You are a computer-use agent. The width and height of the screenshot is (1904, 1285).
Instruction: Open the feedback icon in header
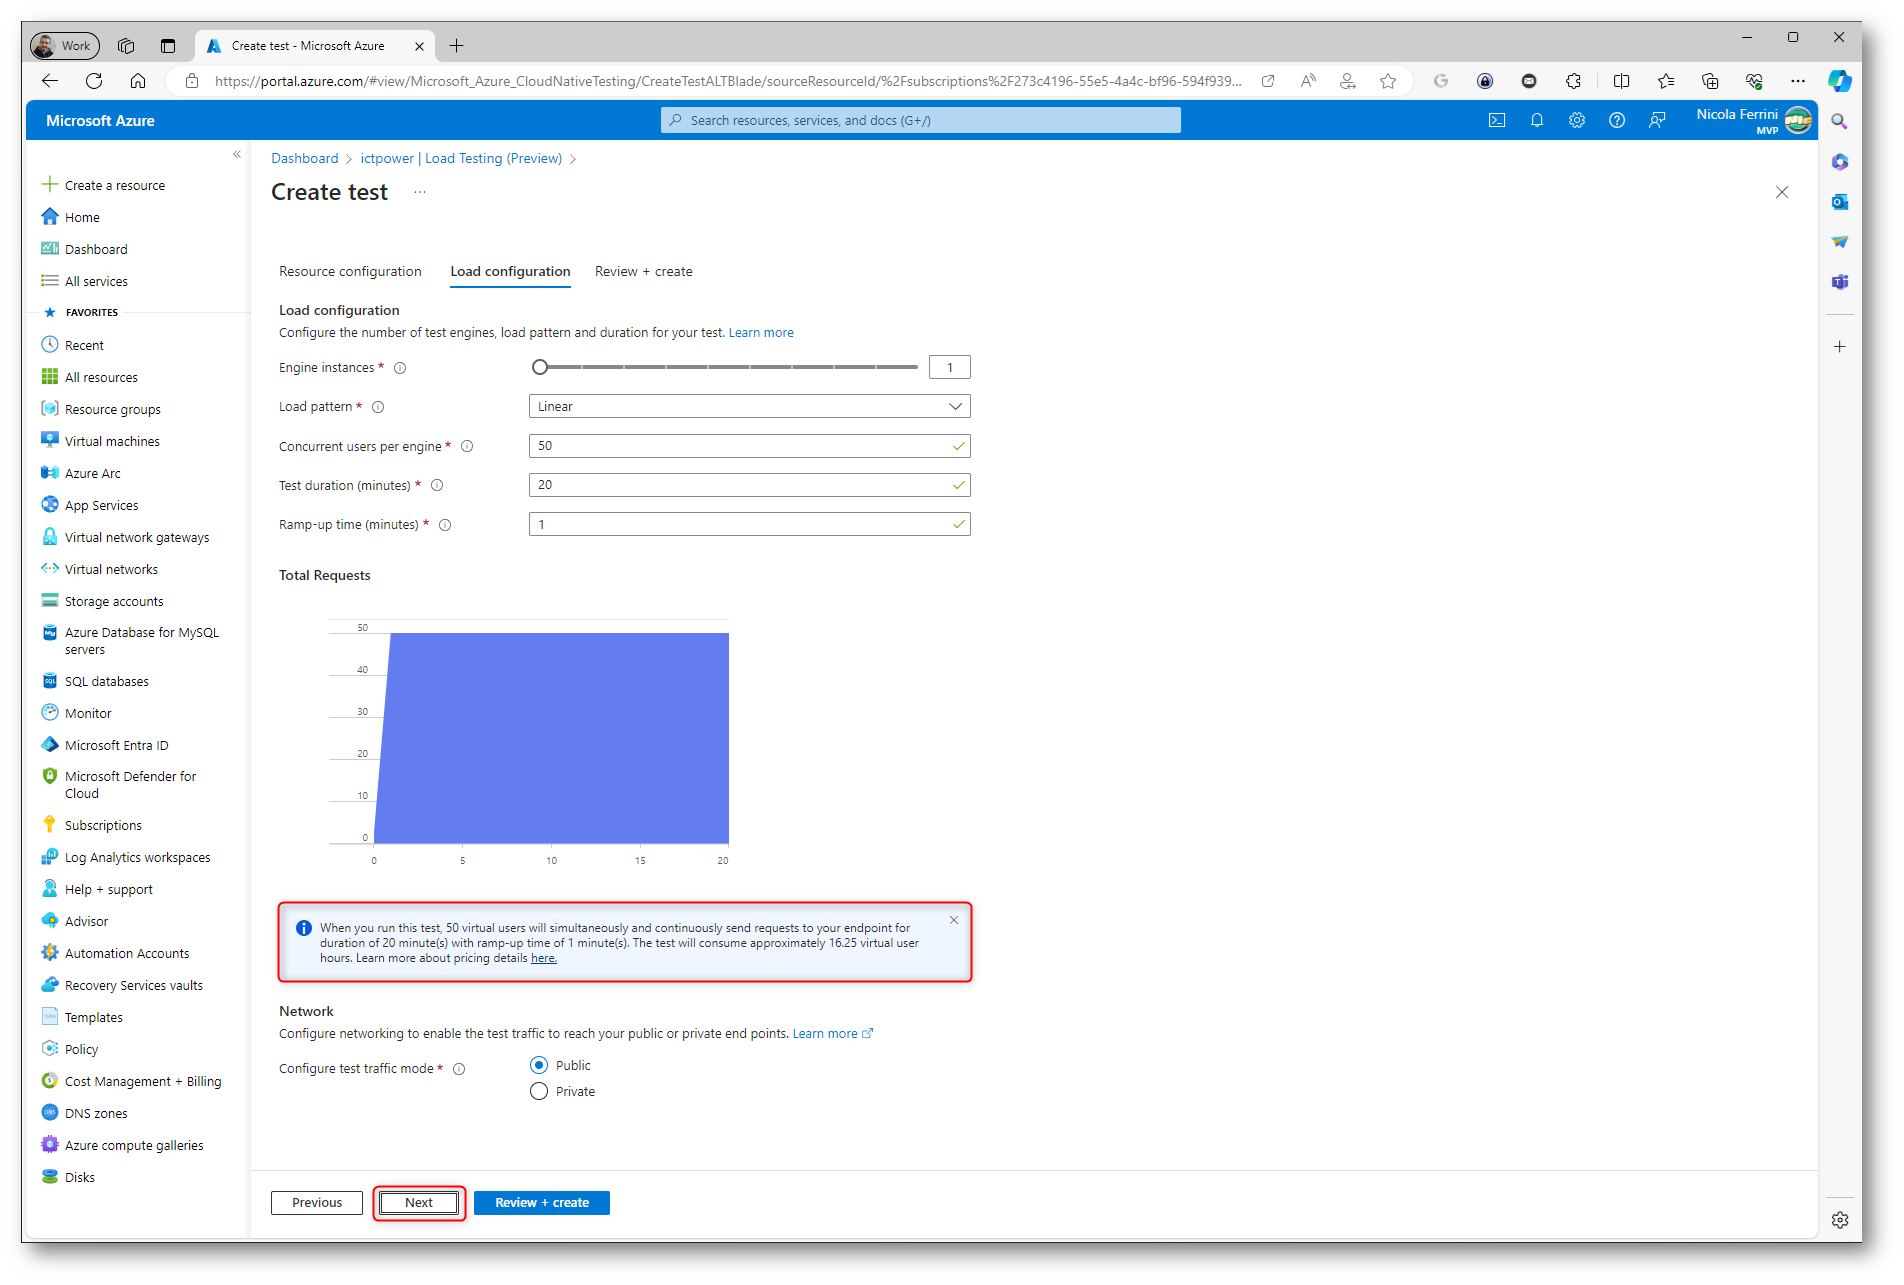(x=1657, y=120)
